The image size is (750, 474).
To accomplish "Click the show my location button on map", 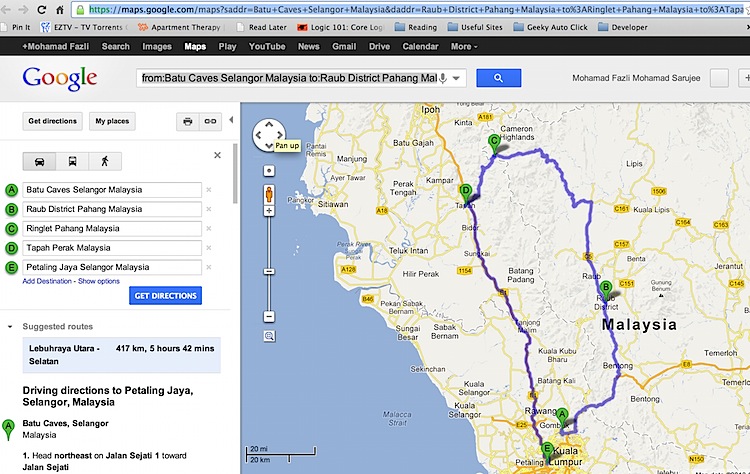I will 269,171.
